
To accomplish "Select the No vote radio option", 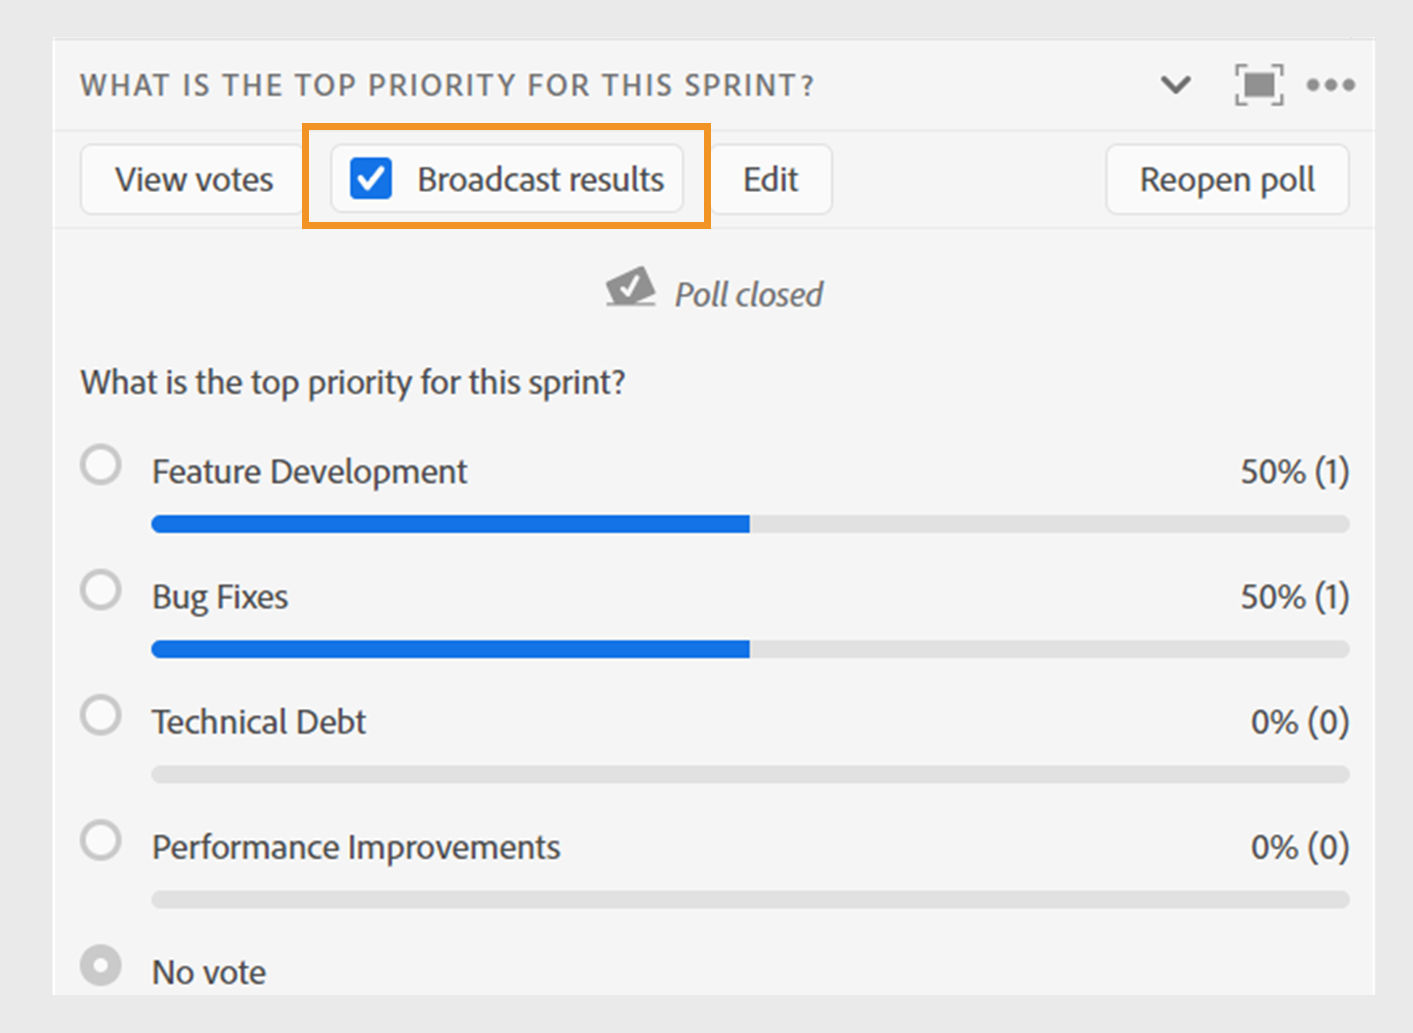I will click(101, 966).
